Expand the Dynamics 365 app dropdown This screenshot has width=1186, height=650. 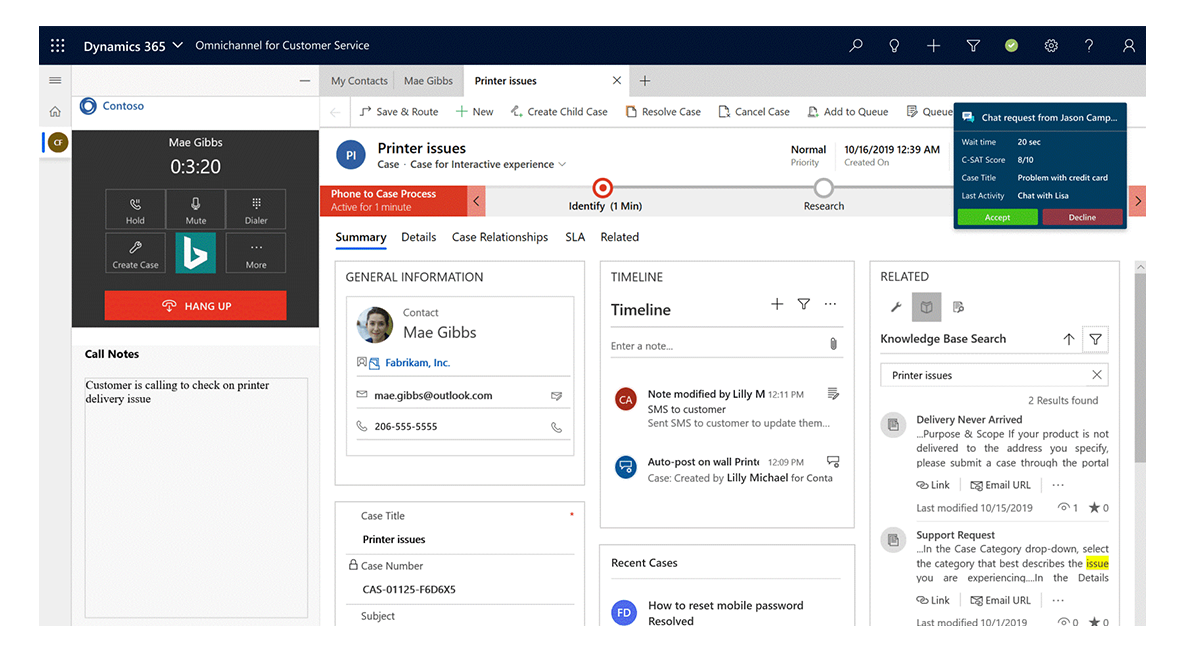click(x=178, y=46)
